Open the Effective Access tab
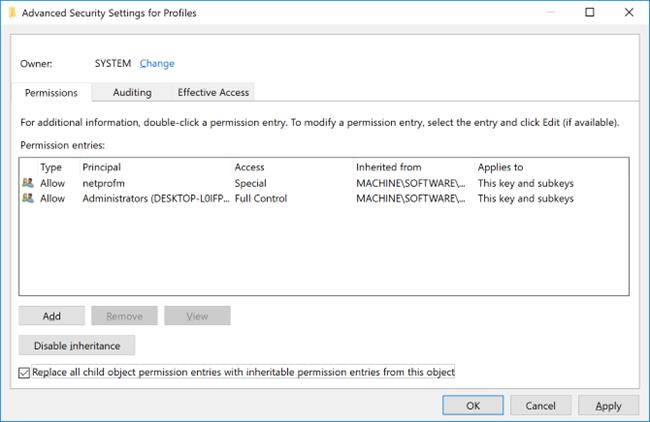The width and height of the screenshot is (650, 422). [x=213, y=92]
